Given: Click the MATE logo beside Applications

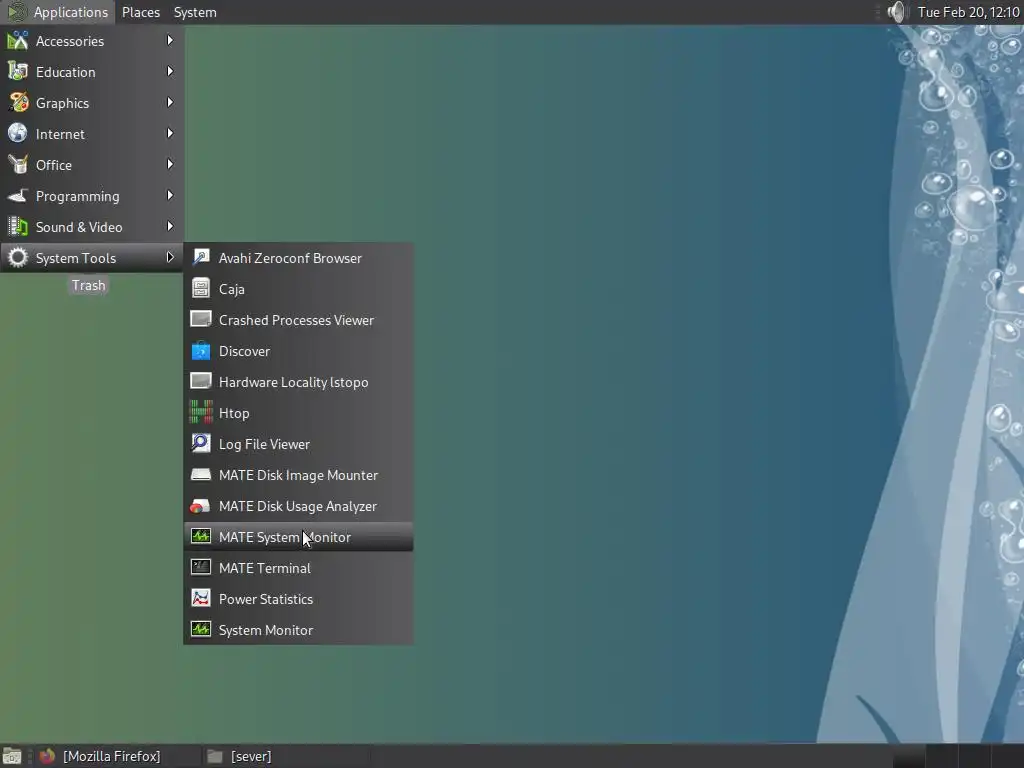Looking at the screenshot, I should [16, 12].
